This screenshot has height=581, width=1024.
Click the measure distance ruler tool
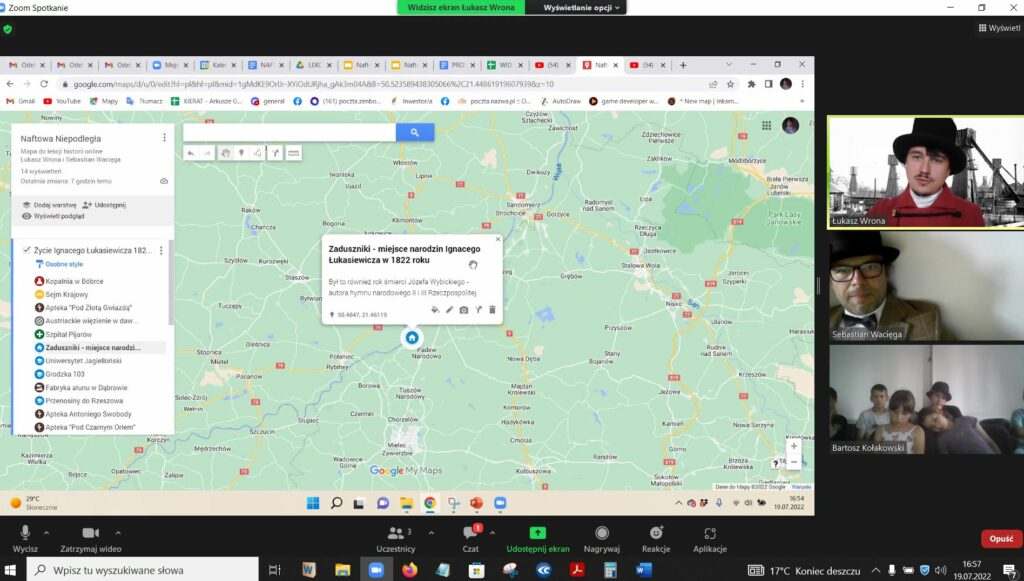(x=293, y=153)
